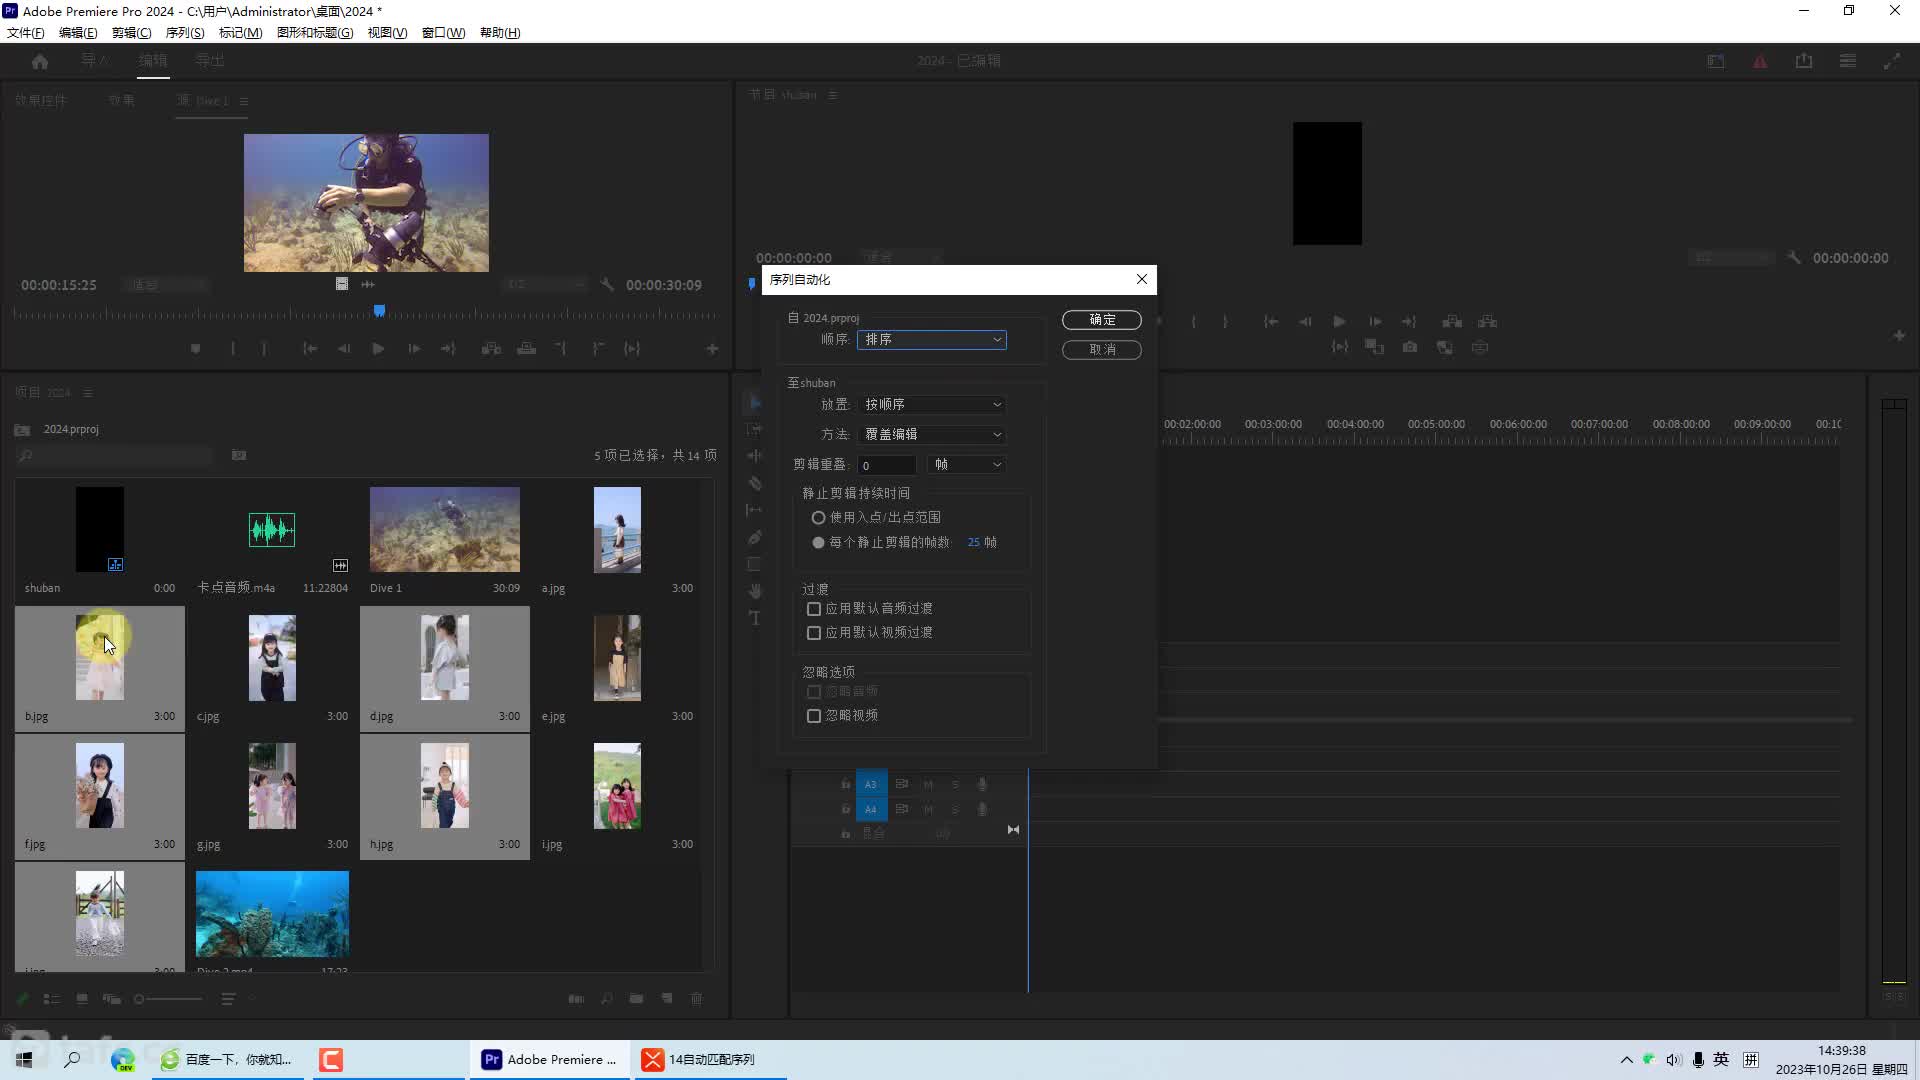
Task: Click Export Frame camera icon in Program monitor
Action: click(1410, 347)
